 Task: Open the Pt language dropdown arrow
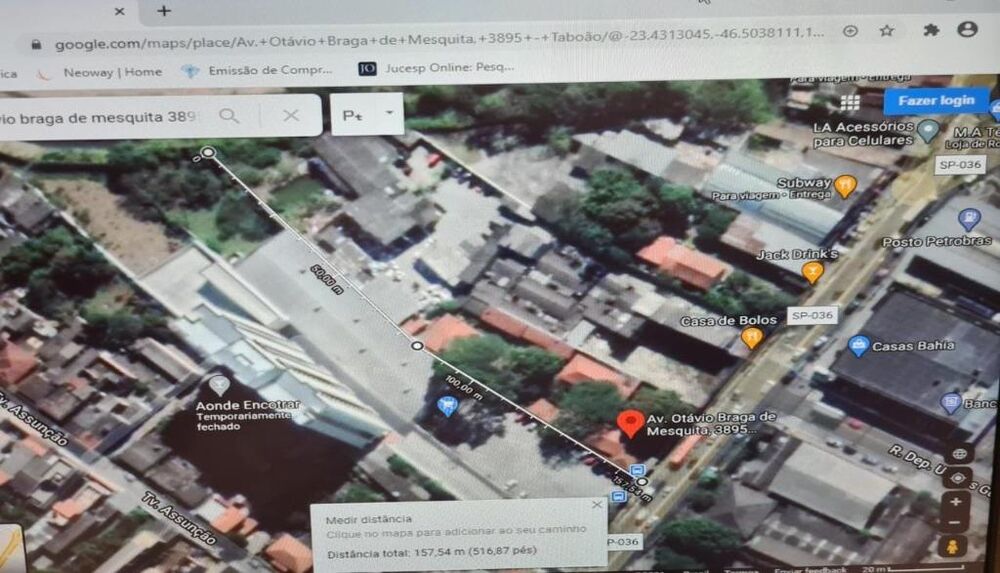click(x=389, y=114)
